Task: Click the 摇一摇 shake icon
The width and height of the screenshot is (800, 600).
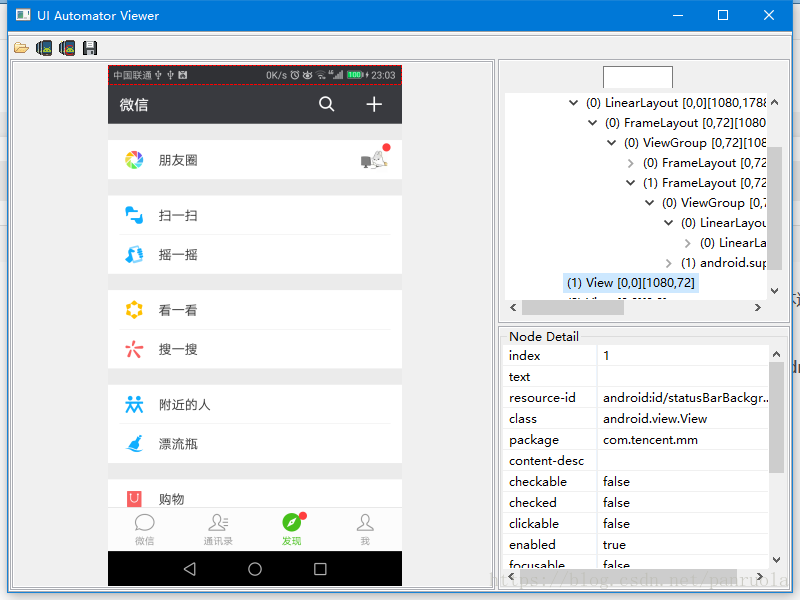Action: [134, 254]
